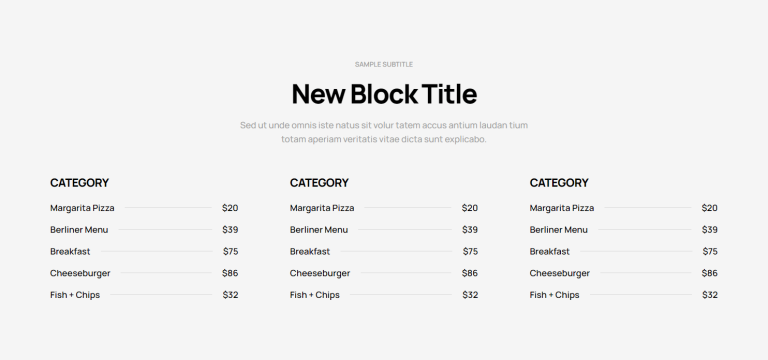Select the SAMPLE SUBTITLE text
This screenshot has height=360, width=768.
[384, 64]
